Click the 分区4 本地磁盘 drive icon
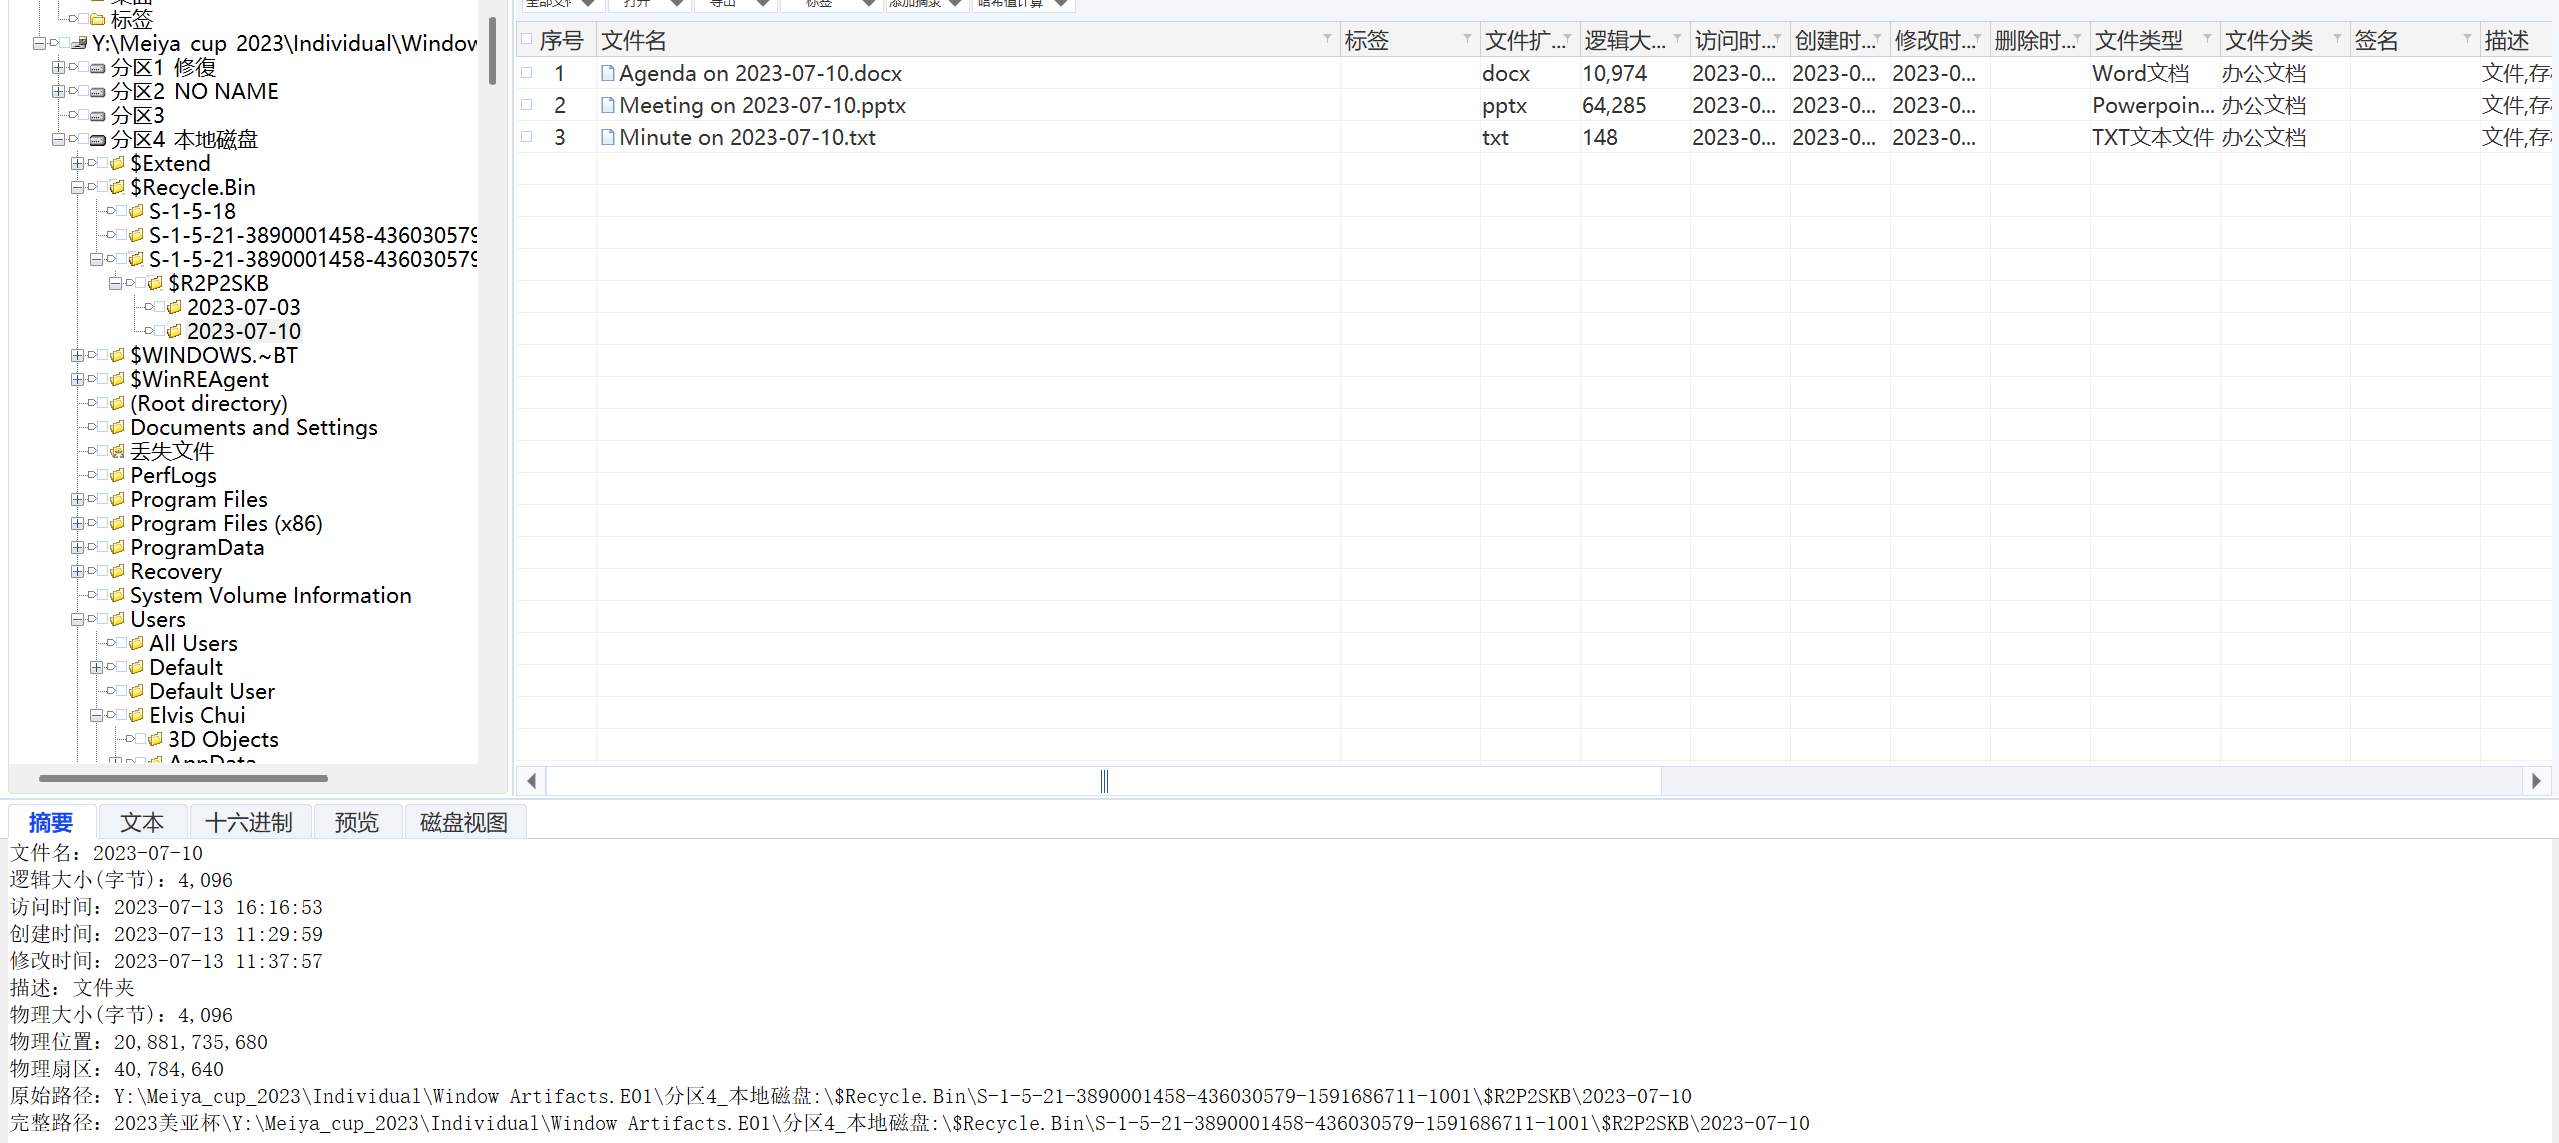This screenshot has height=1143, width=2559. 98,140
